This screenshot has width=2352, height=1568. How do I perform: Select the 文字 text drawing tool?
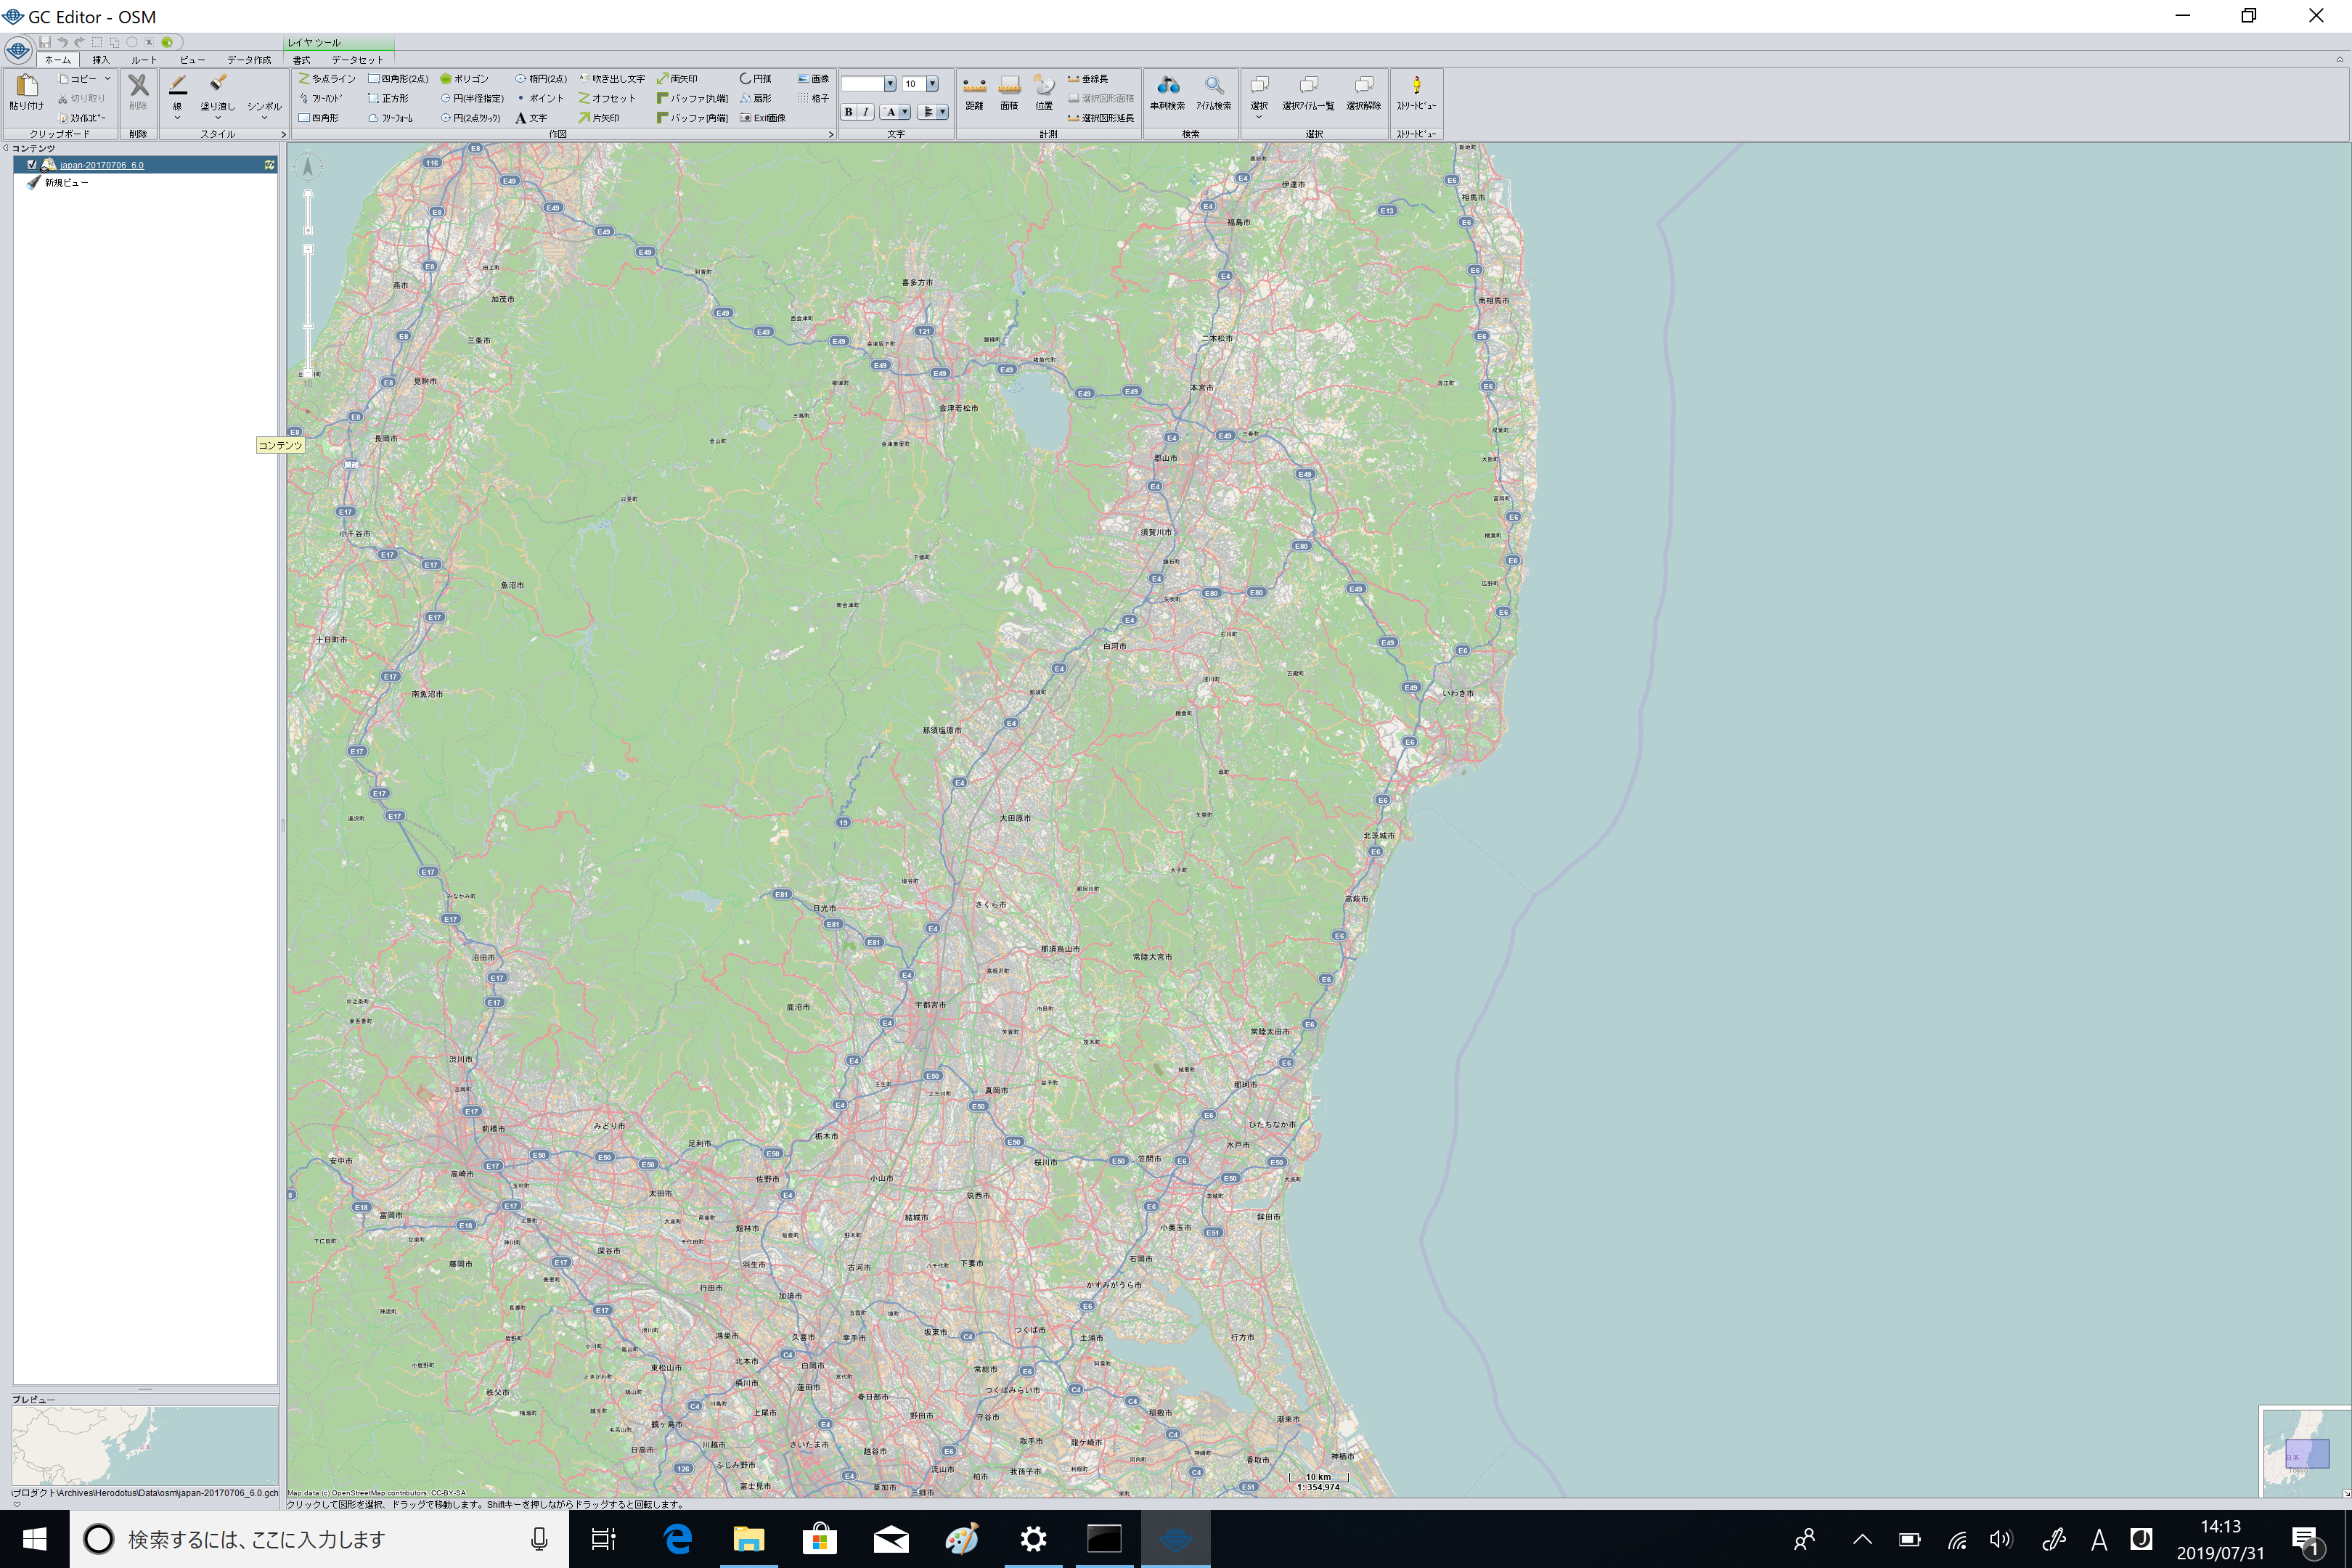(531, 118)
